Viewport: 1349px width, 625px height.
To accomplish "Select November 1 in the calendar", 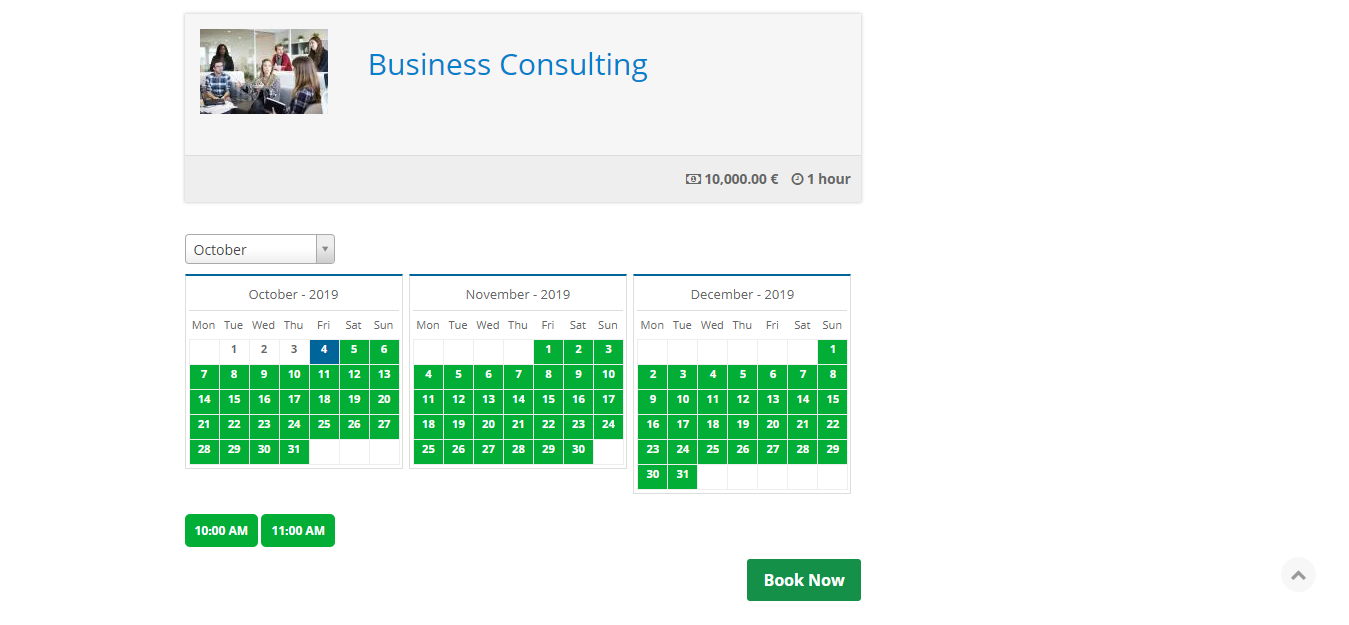I will pyautogui.click(x=548, y=350).
